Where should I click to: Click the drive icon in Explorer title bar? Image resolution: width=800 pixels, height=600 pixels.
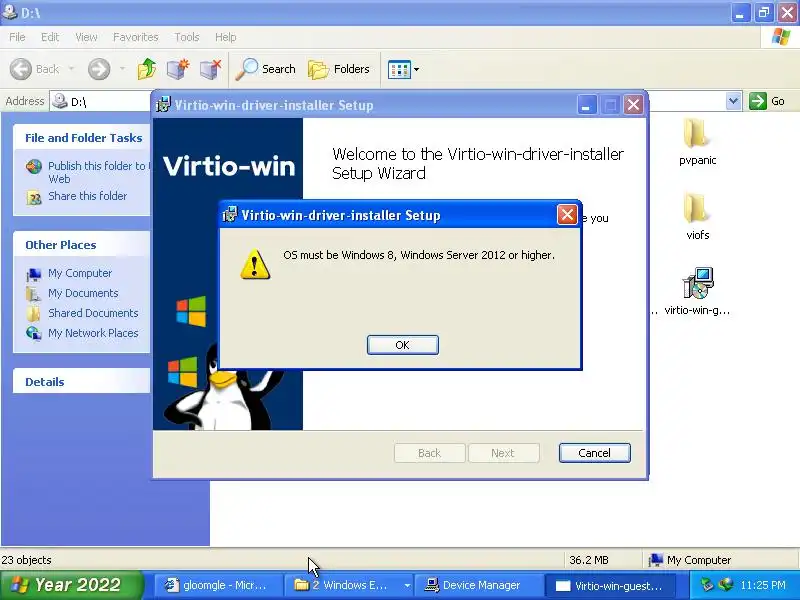click(9, 11)
